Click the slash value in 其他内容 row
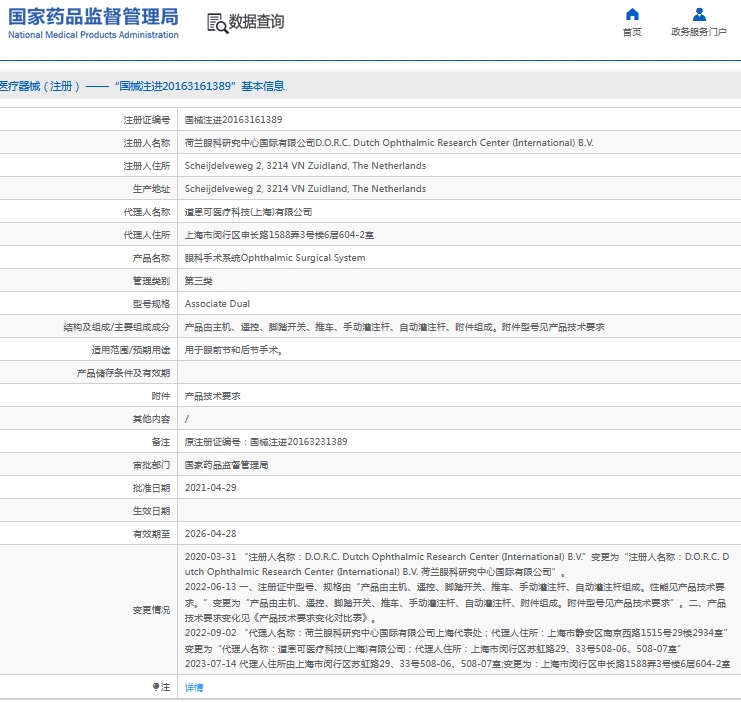This screenshot has height=702, width=741. [x=187, y=419]
